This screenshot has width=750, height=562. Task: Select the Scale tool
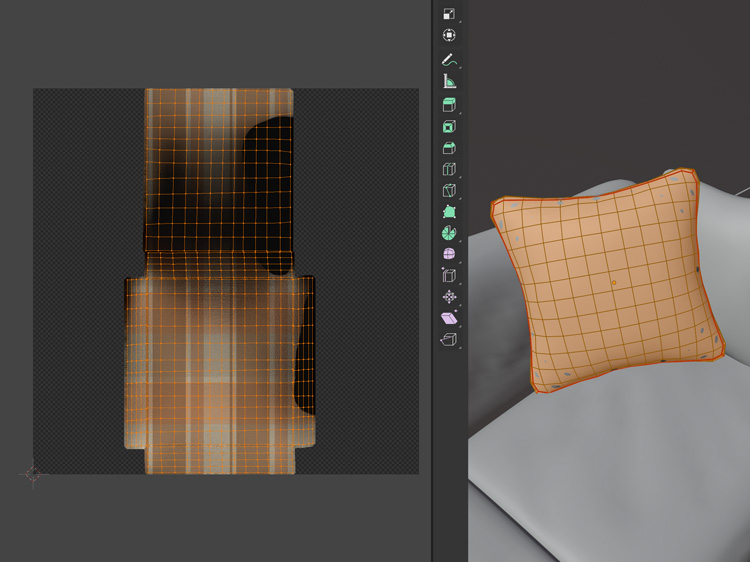point(449,13)
